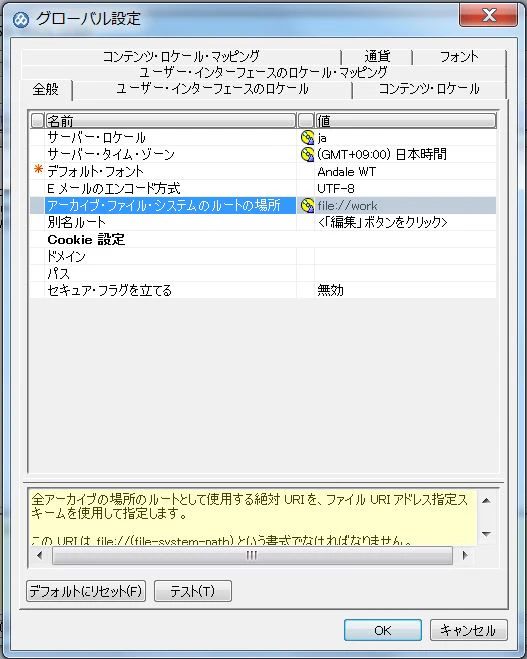Click the Cookie 設定 heading
Image resolution: width=527 pixels, height=659 pixels.
[86, 240]
